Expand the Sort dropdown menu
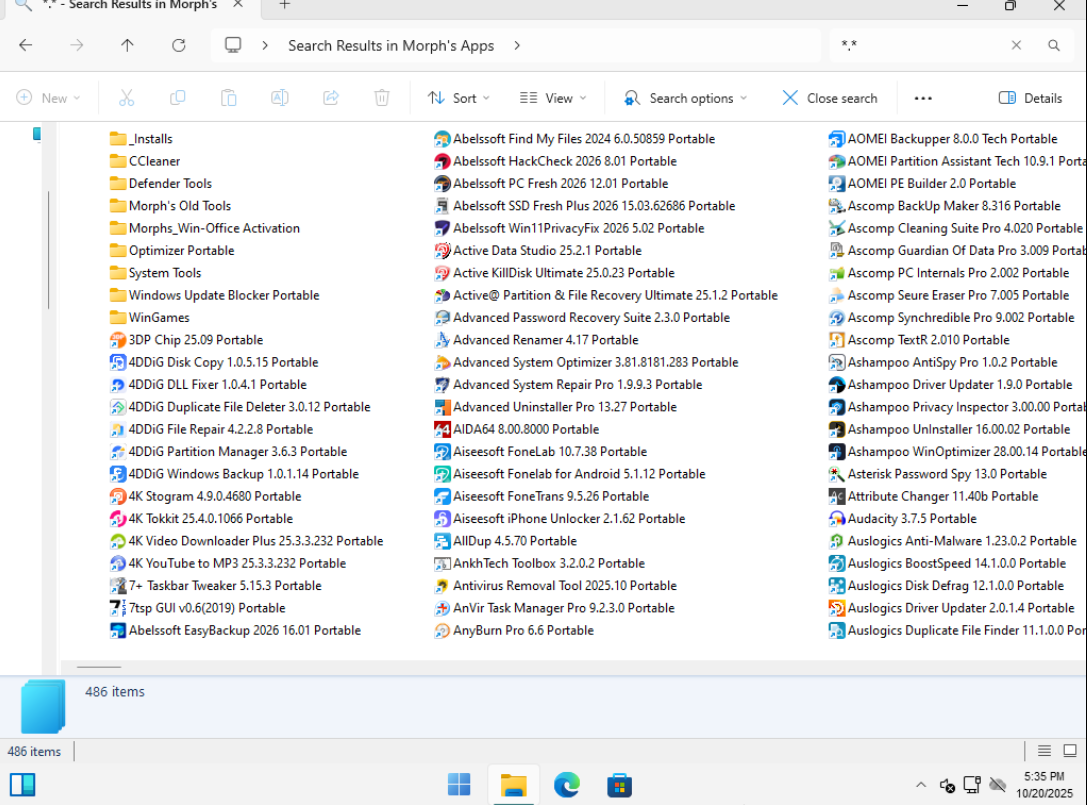Screen dimensions: 1087x805 pos(459,98)
